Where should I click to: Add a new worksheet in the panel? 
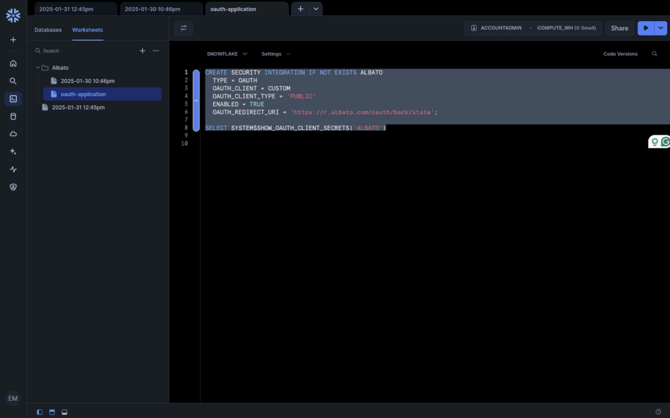click(x=142, y=51)
